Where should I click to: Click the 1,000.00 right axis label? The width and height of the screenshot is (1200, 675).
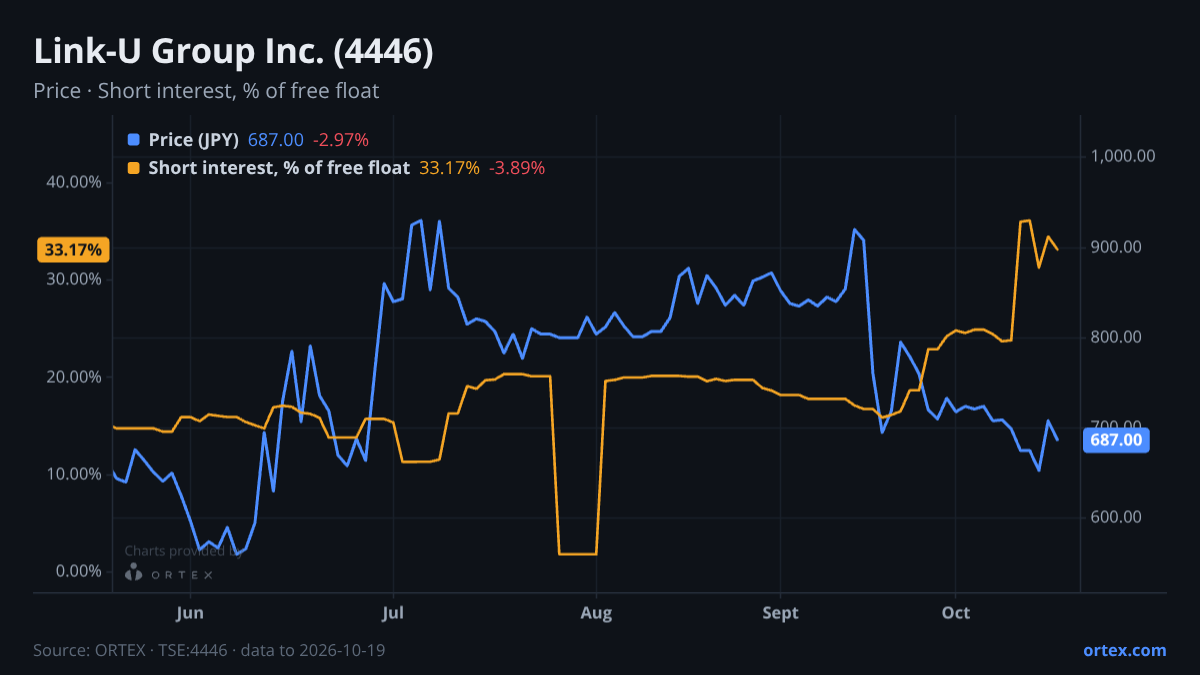tap(1124, 156)
